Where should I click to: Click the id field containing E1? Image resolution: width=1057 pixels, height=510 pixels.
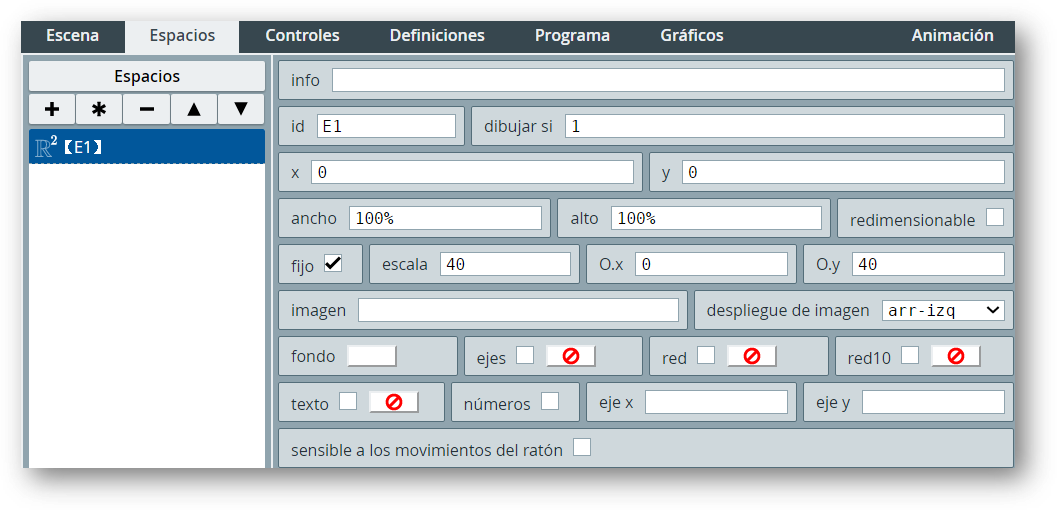[386, 126]
